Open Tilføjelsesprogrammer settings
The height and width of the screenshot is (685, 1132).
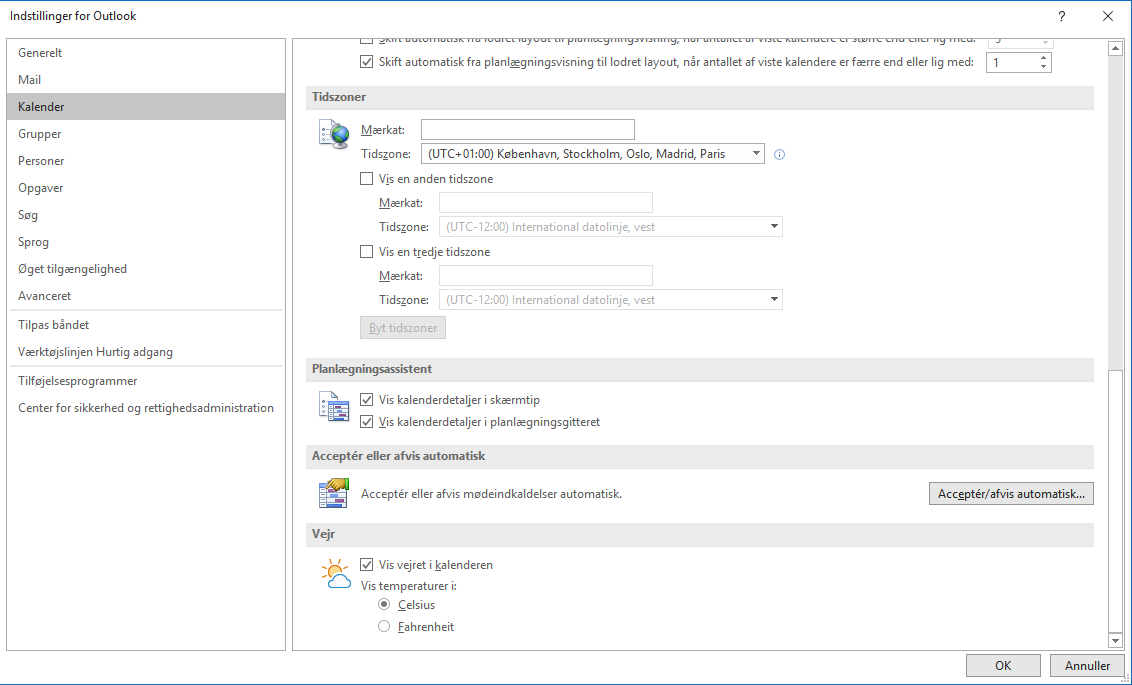coord(146,380)
